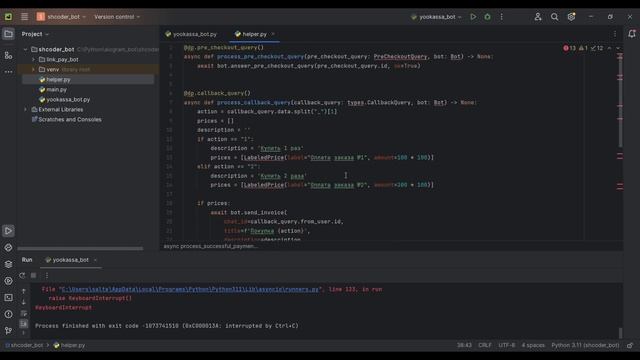Expand the link_pay_bot folder
640x360 pixels.
[x=33, y=60]
